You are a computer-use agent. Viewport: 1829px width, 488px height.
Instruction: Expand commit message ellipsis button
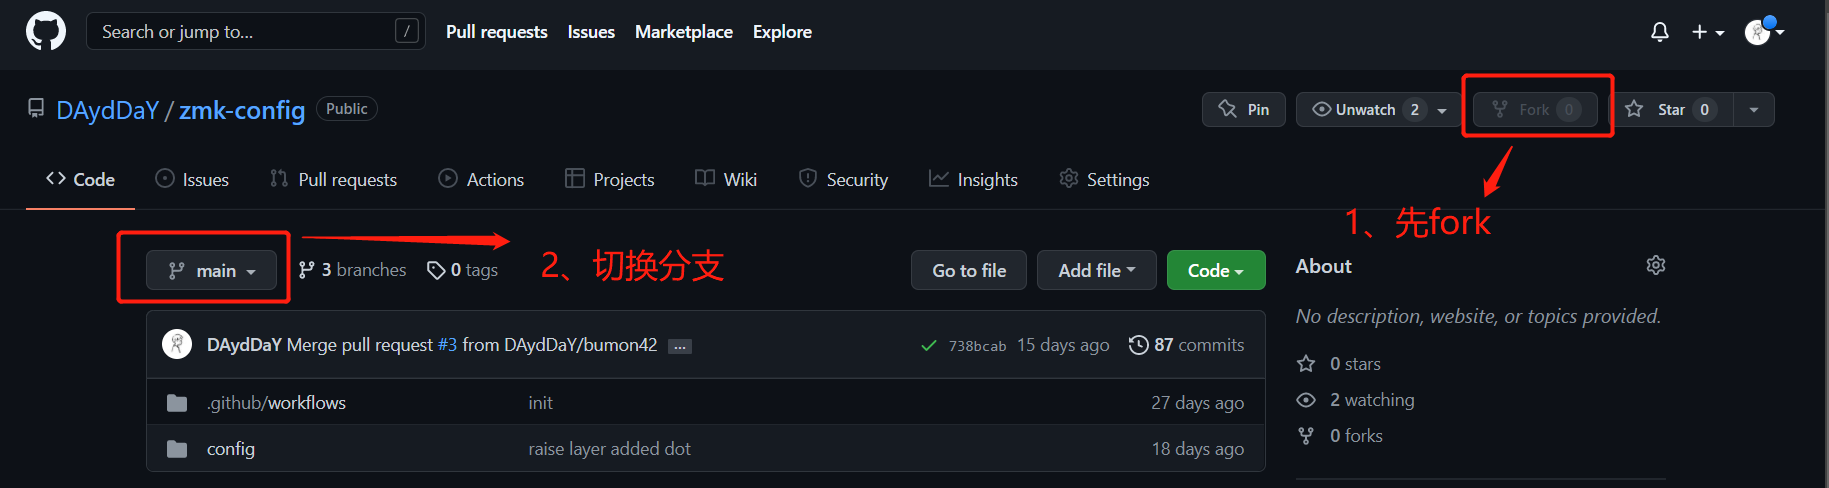[680, 346]
